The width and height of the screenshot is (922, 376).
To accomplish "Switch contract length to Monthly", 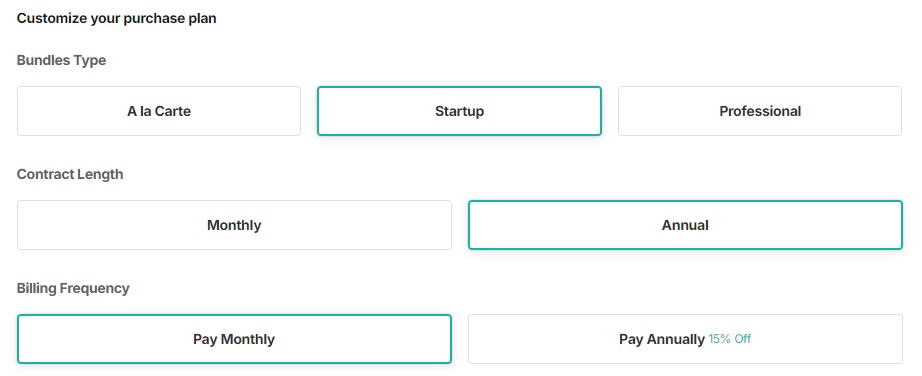I will [x=234, y=225].
